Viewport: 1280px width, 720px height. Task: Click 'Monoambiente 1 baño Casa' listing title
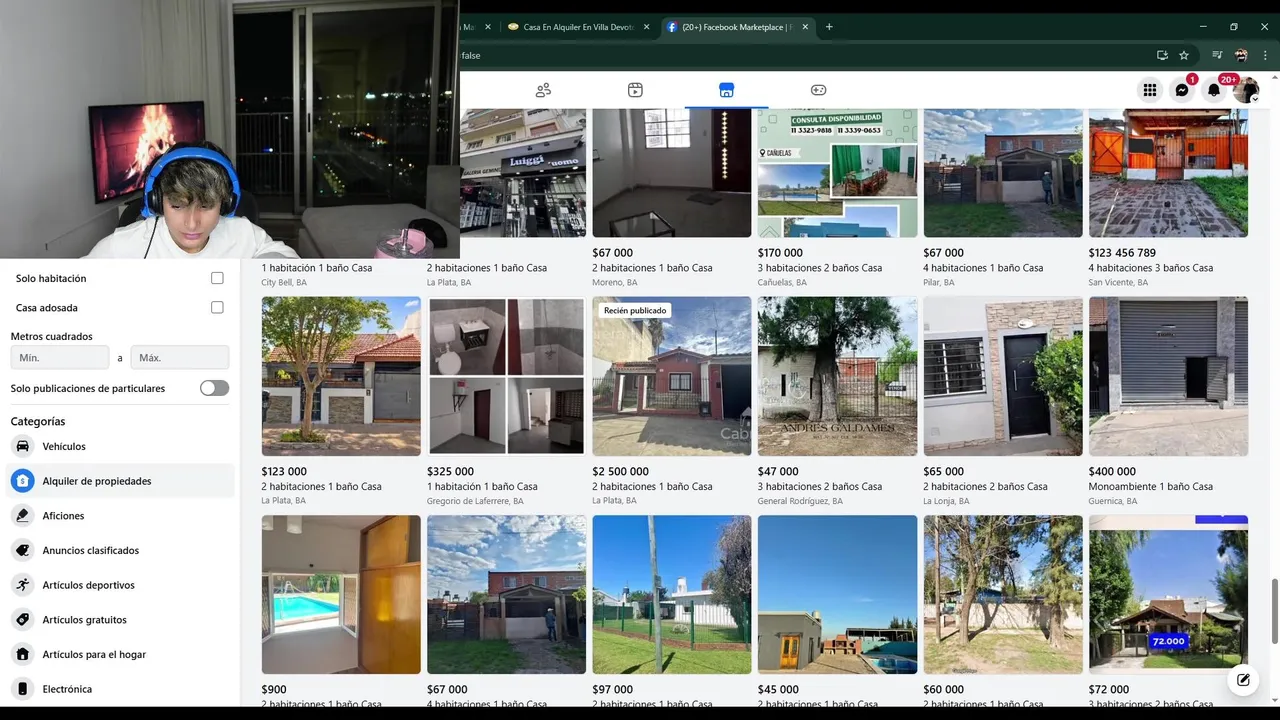coord(1150,487)
